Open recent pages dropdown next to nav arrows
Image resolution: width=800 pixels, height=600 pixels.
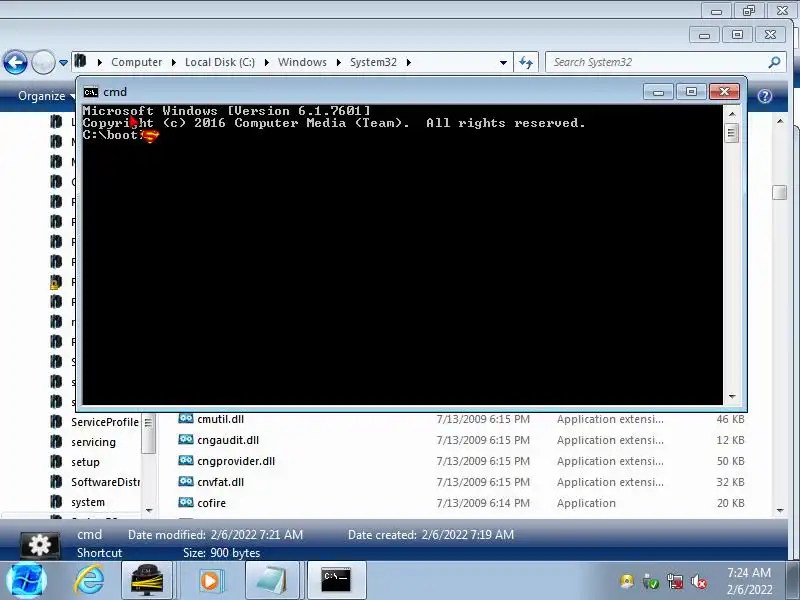click(x=63, y=63)
